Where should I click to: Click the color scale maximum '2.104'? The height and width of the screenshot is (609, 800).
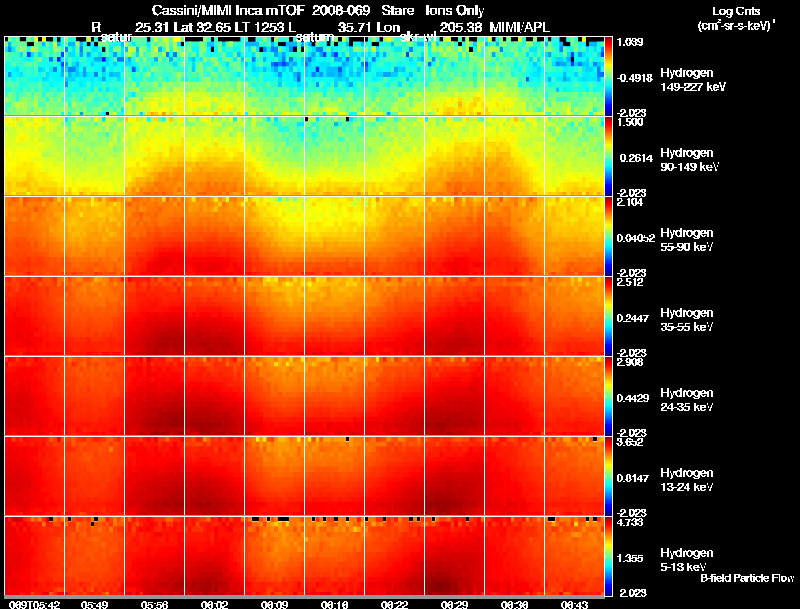(x=630, y=202)
